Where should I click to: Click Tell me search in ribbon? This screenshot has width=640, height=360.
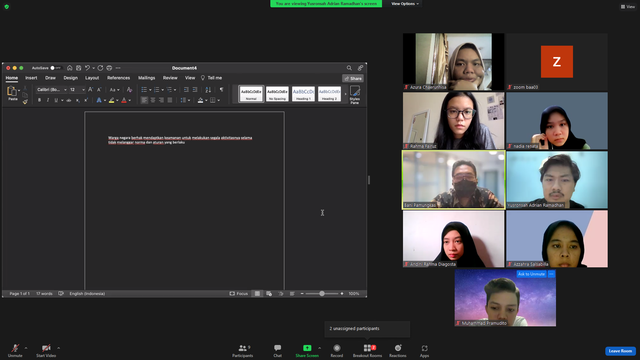(x=211, y=78)
